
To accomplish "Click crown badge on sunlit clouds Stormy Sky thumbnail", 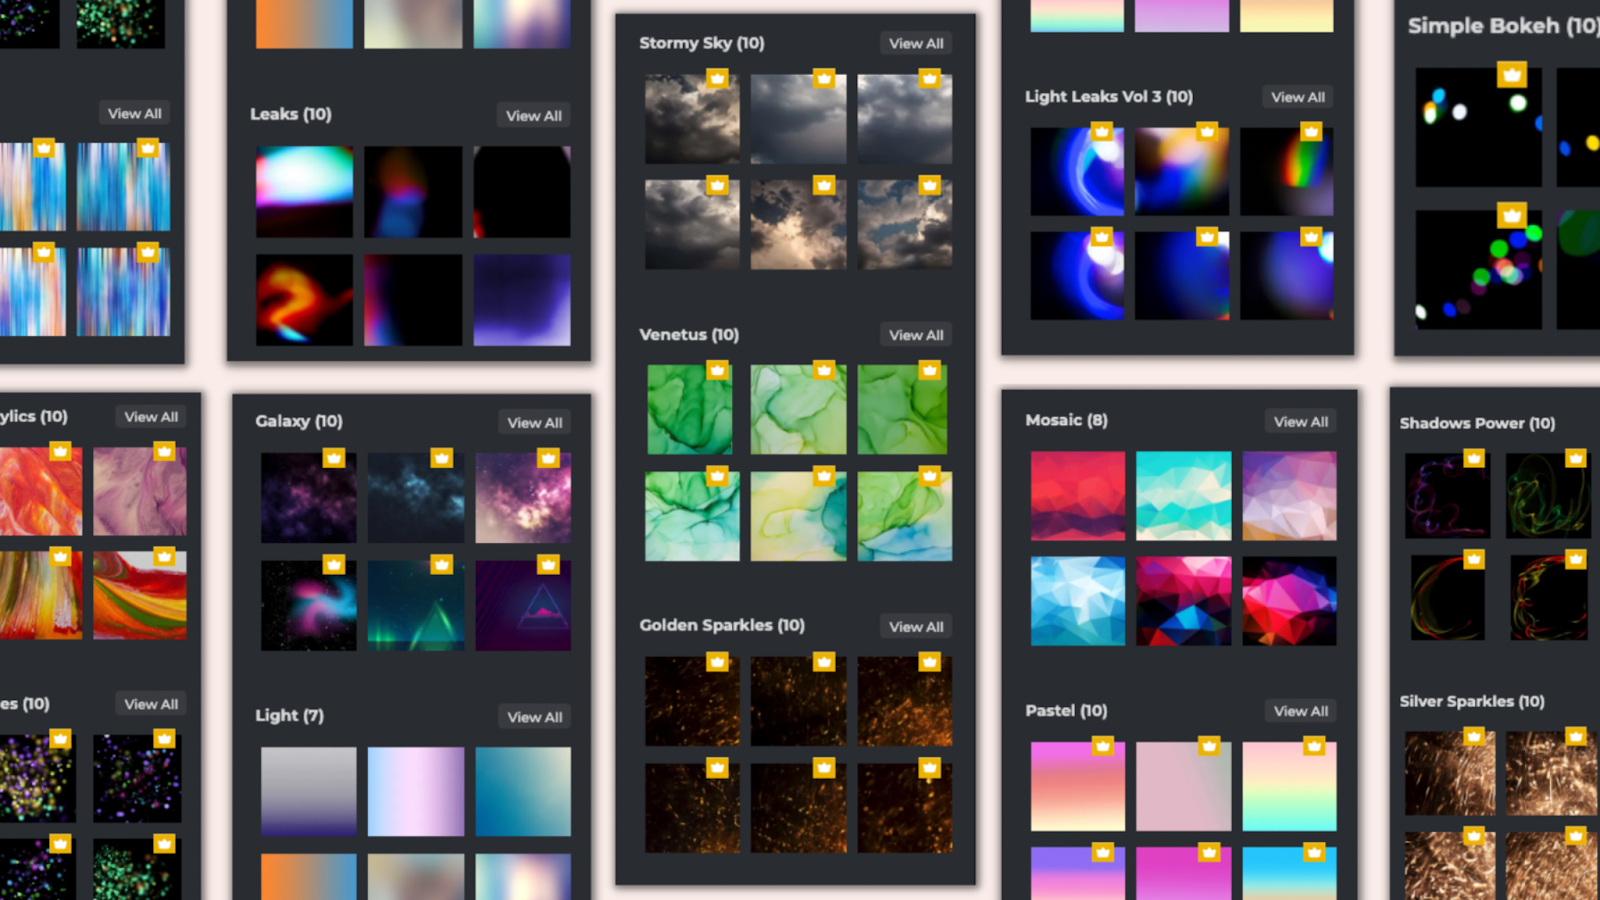I will coord(824,185).
